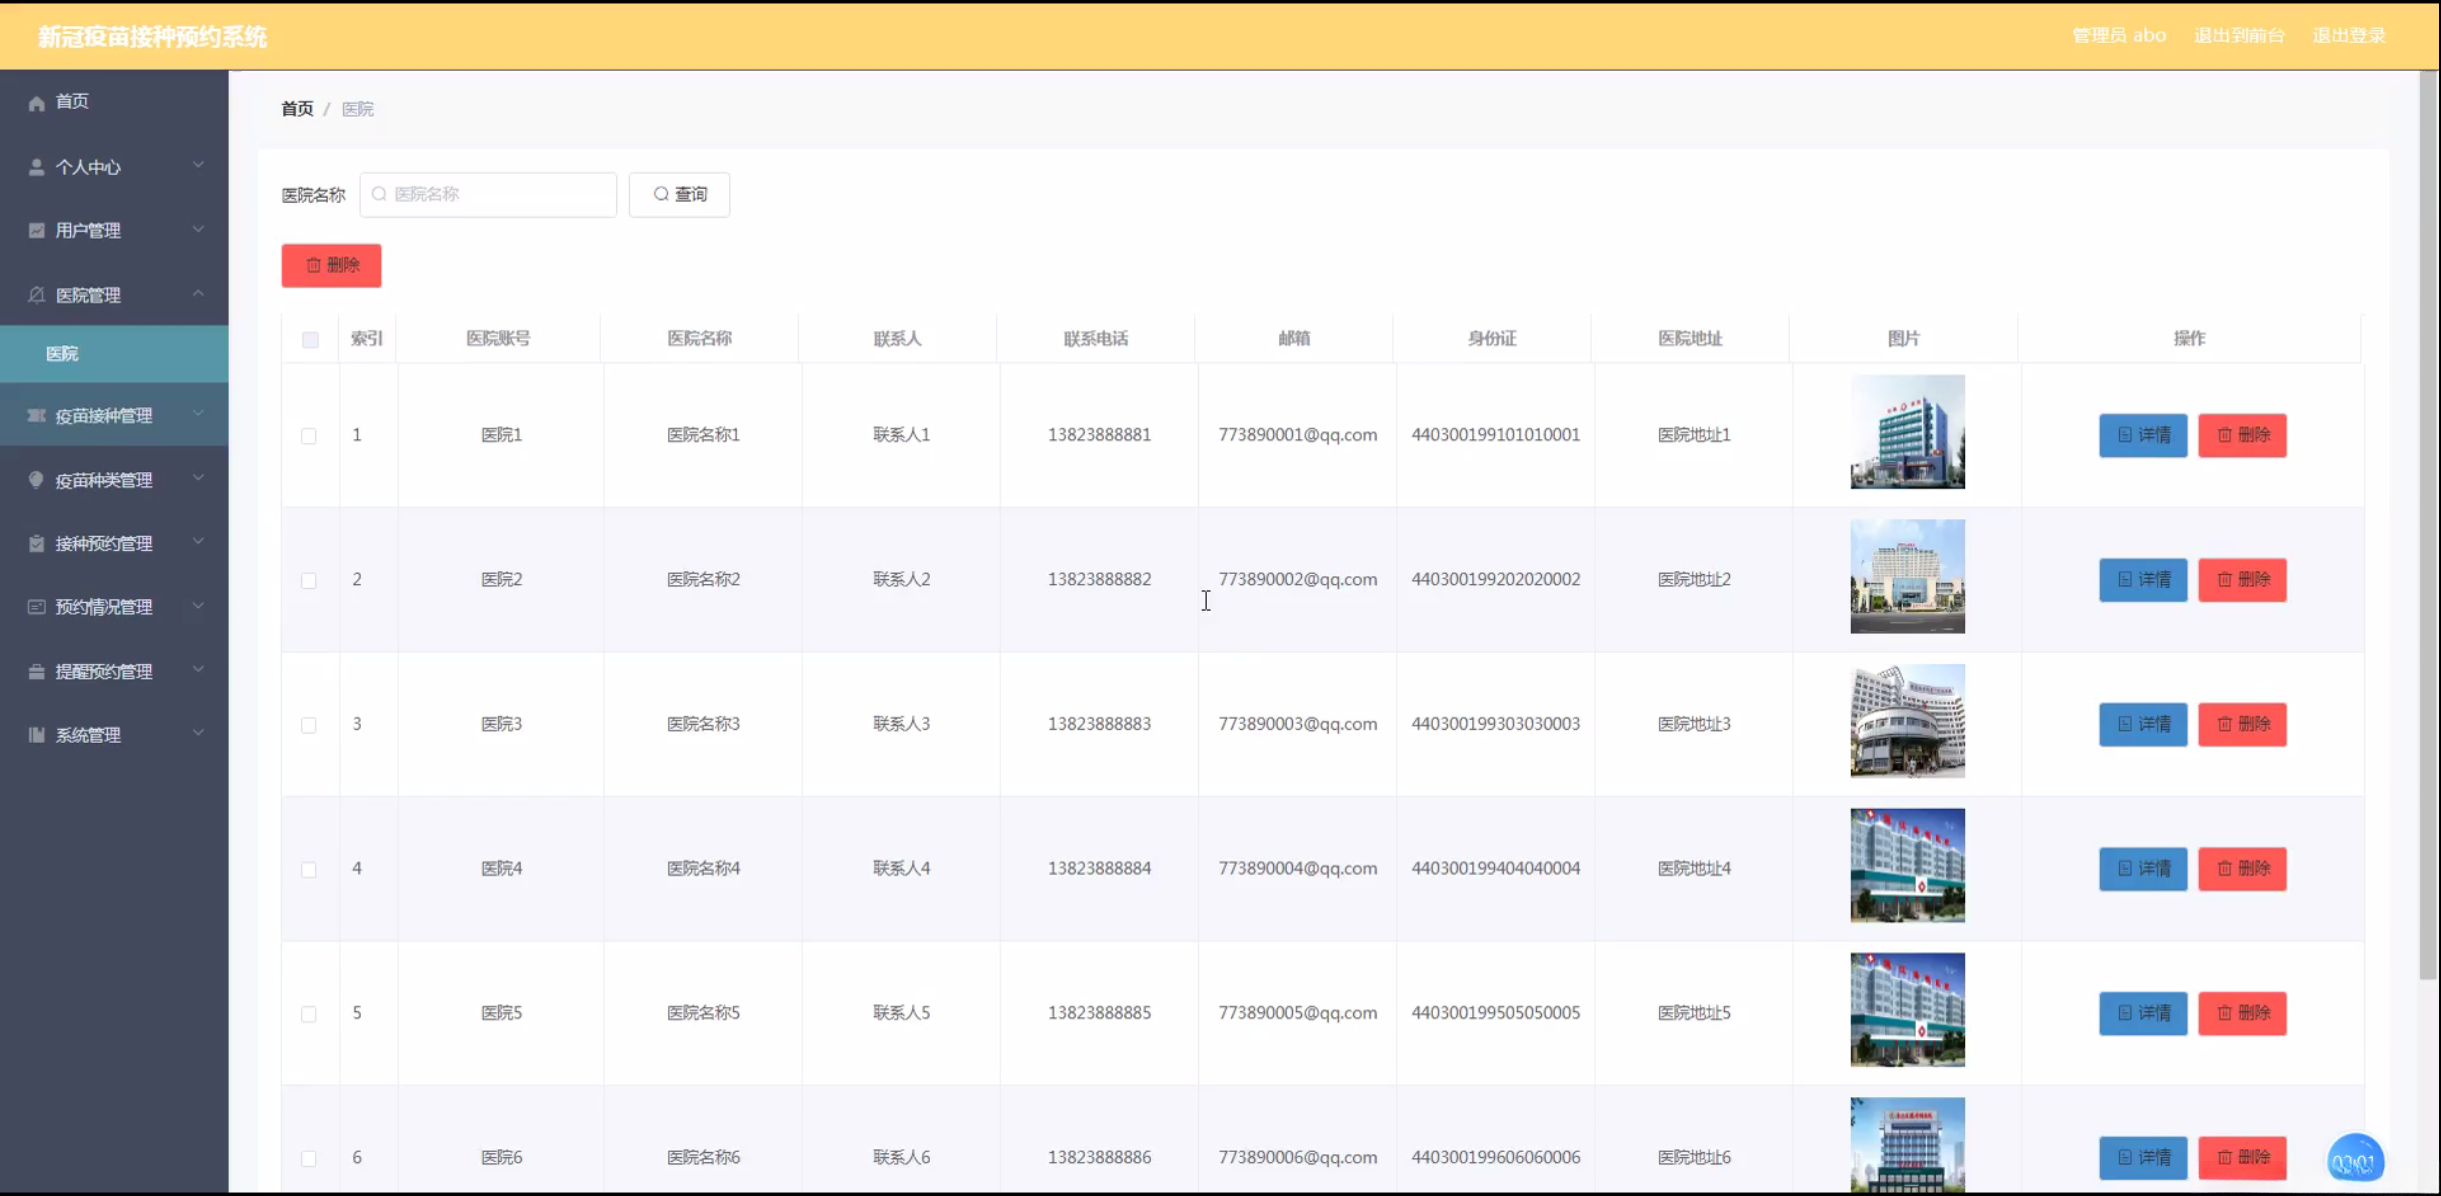Click the 预约情况管理 sidebar icon
Screen dimensions: 2441x1196
pos(37,607)
